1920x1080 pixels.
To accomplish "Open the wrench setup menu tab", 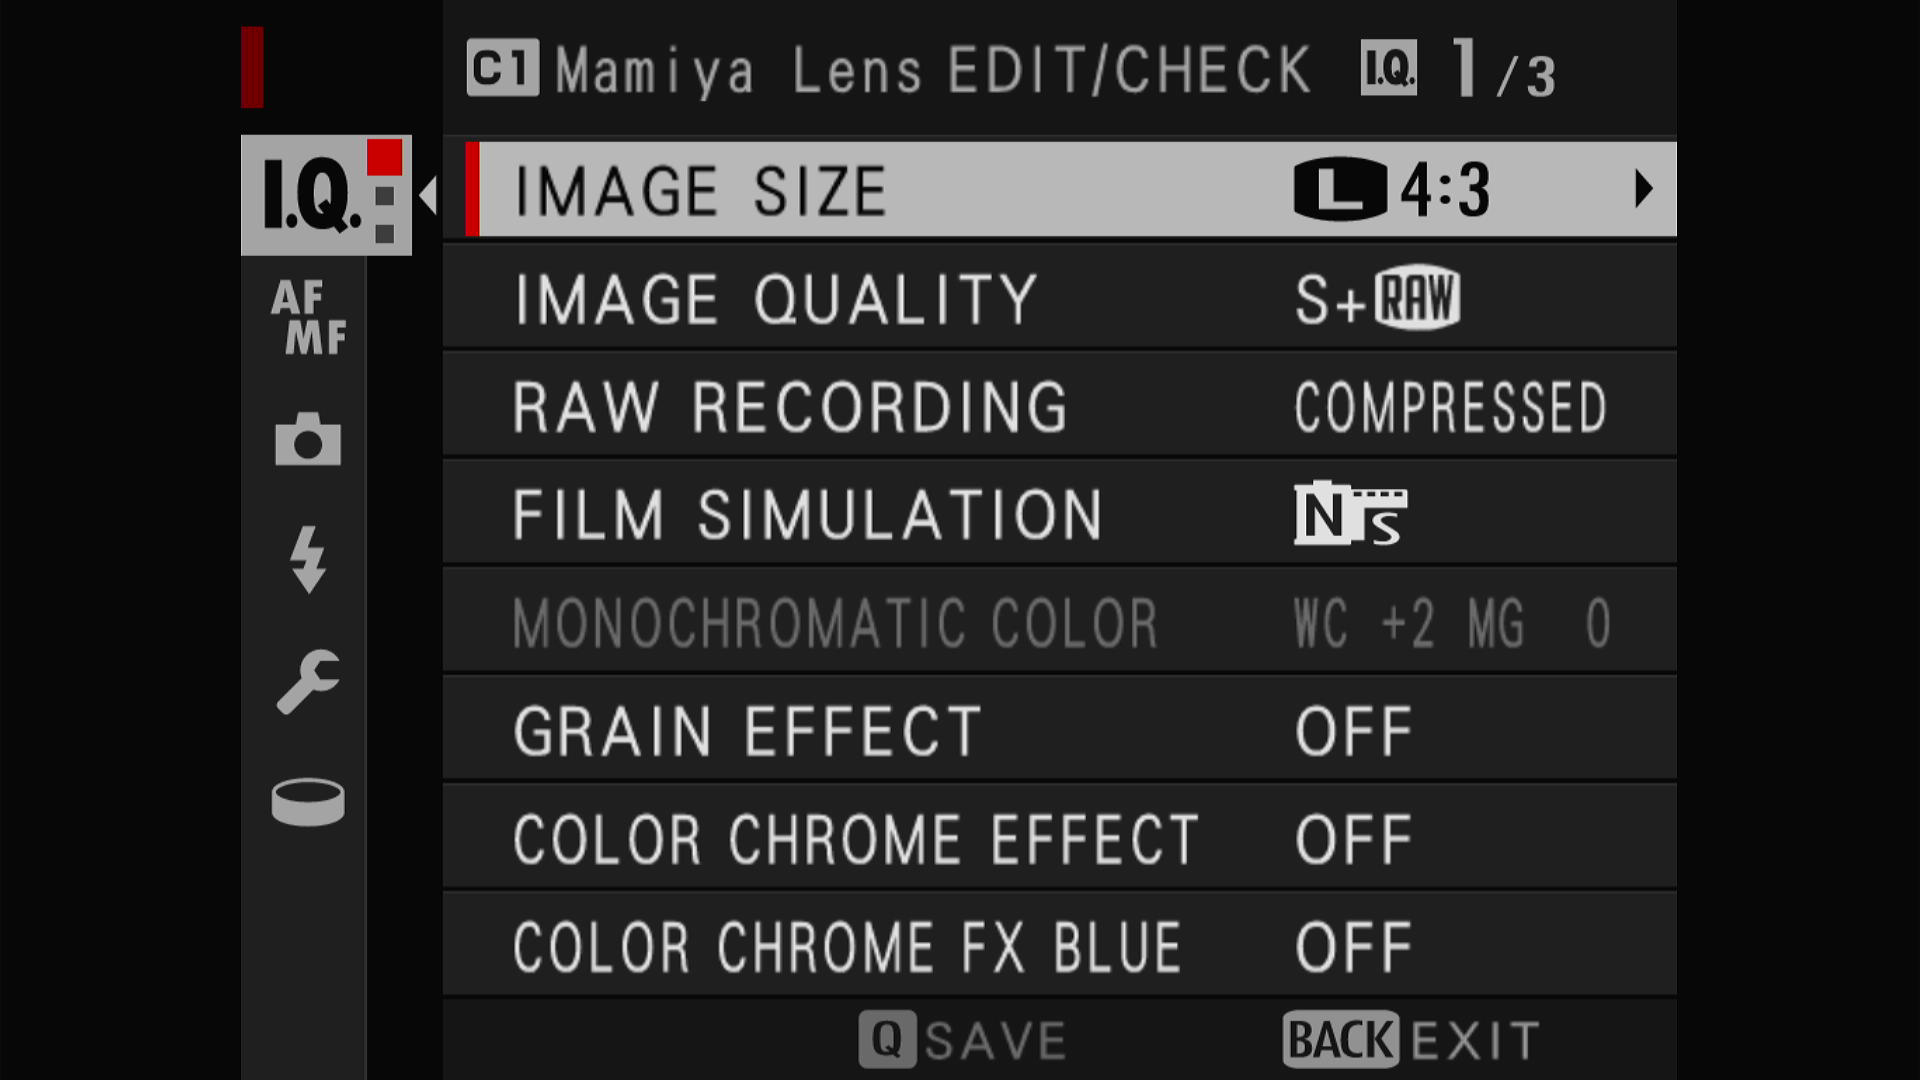I will pyautogui.click(x=308, y=681).
